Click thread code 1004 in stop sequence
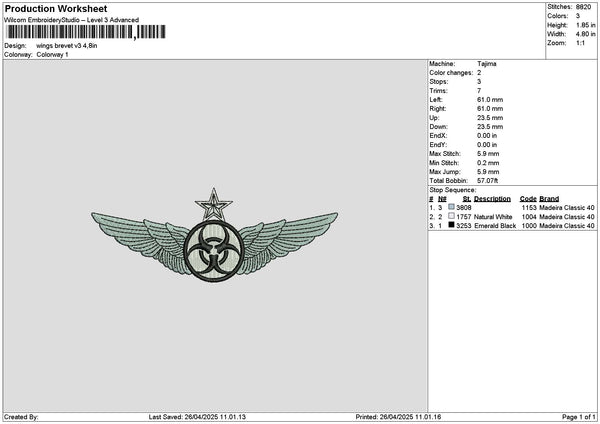 tap(529, 217)
